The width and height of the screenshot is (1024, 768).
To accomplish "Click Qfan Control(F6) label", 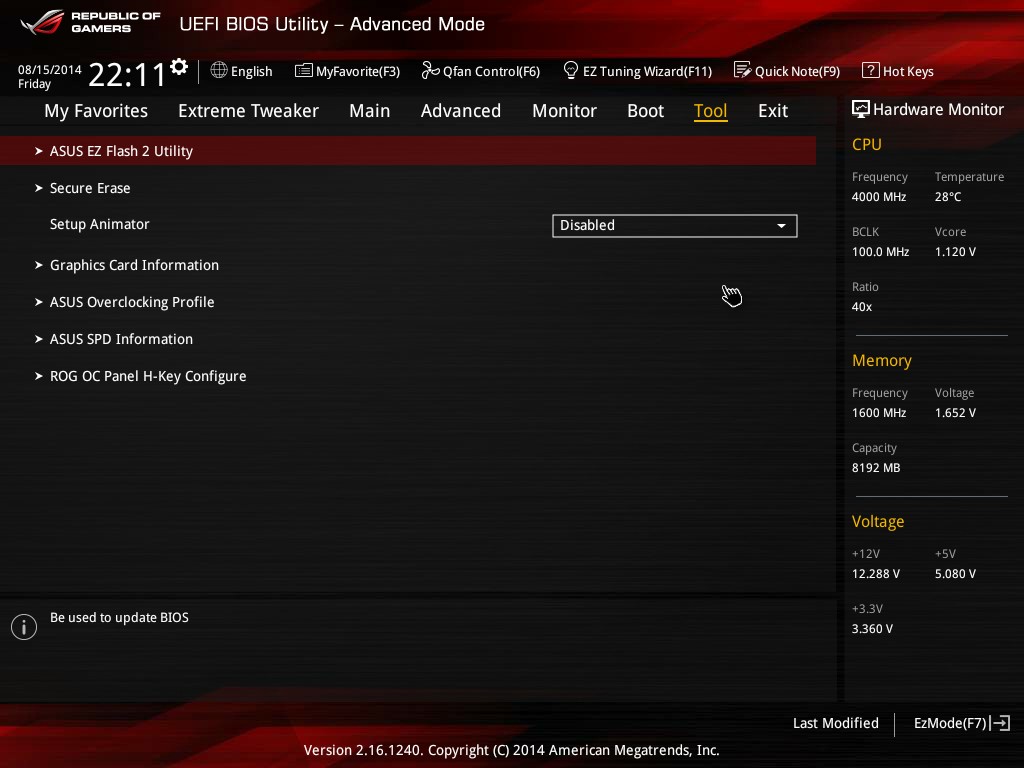I will 491,71.
